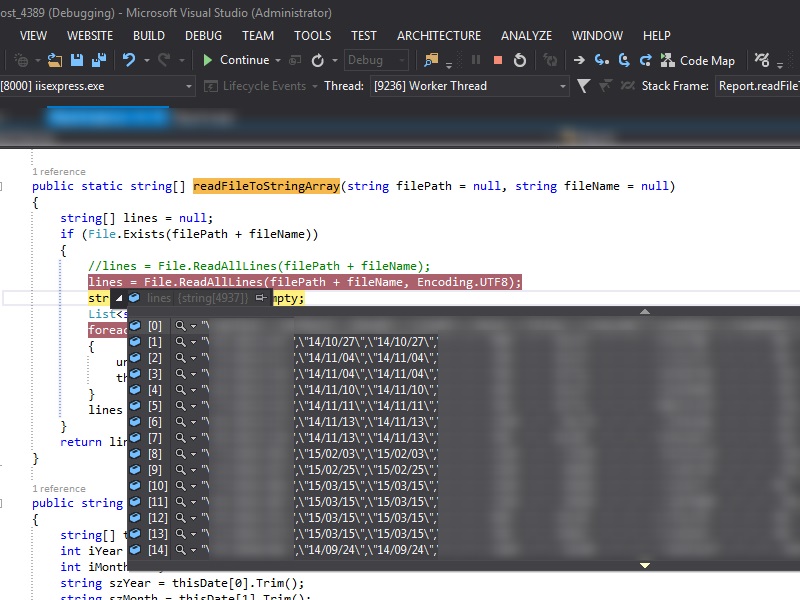This screenshot has width=800, height=600.
Task: Save the current file
Action: [77, 60]
